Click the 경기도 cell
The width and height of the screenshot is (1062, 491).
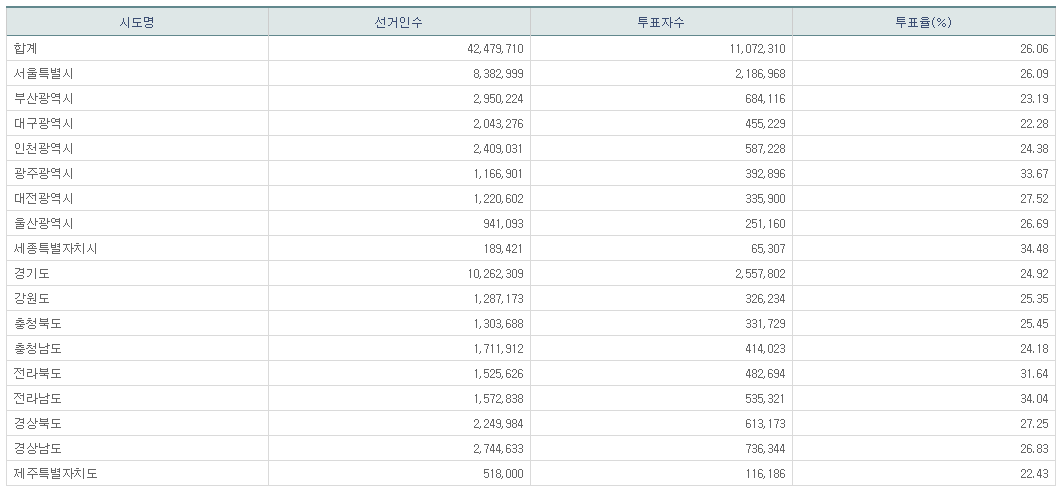coord(32,273)
